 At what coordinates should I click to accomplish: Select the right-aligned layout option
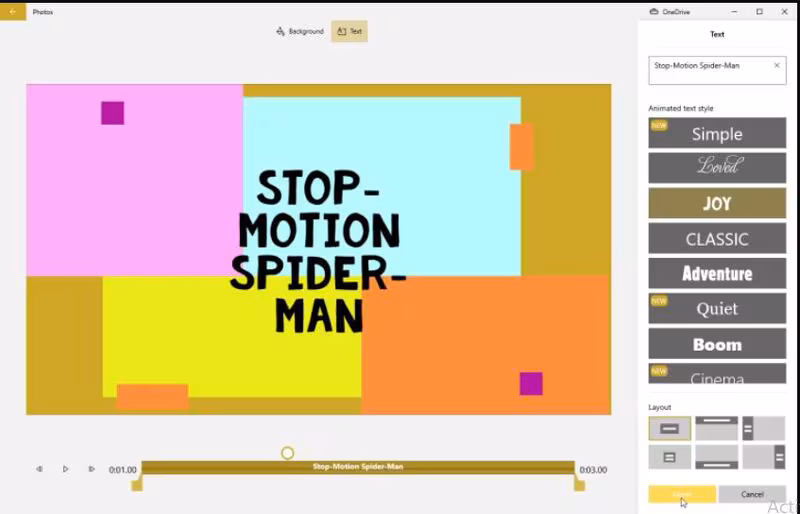click(x=763, y=457)
